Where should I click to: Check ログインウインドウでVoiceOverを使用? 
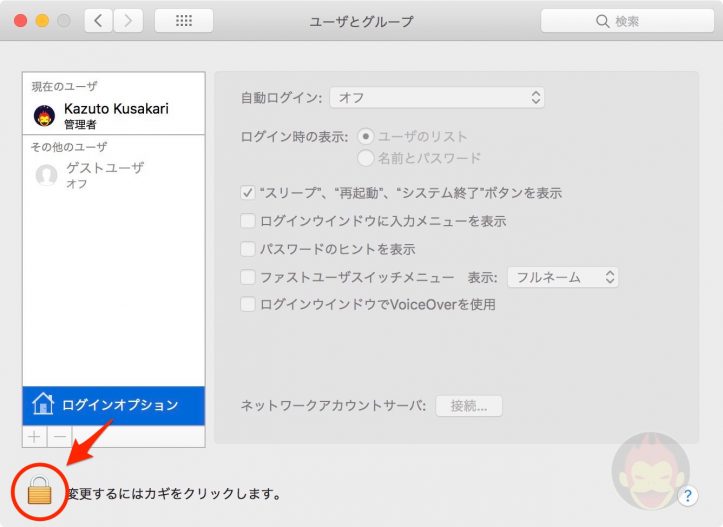pos(248,304)
